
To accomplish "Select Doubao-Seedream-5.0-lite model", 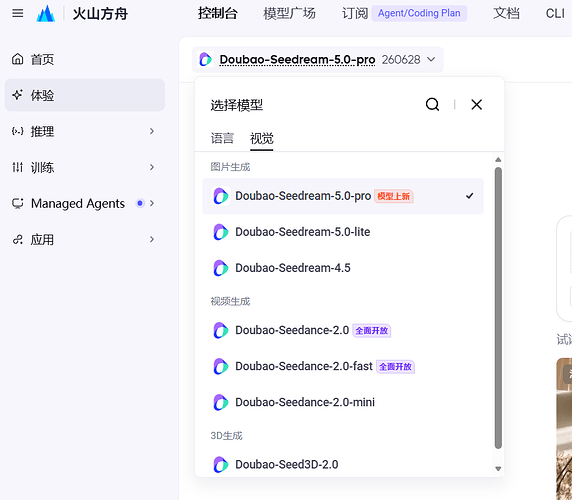I will pos(343,232).
